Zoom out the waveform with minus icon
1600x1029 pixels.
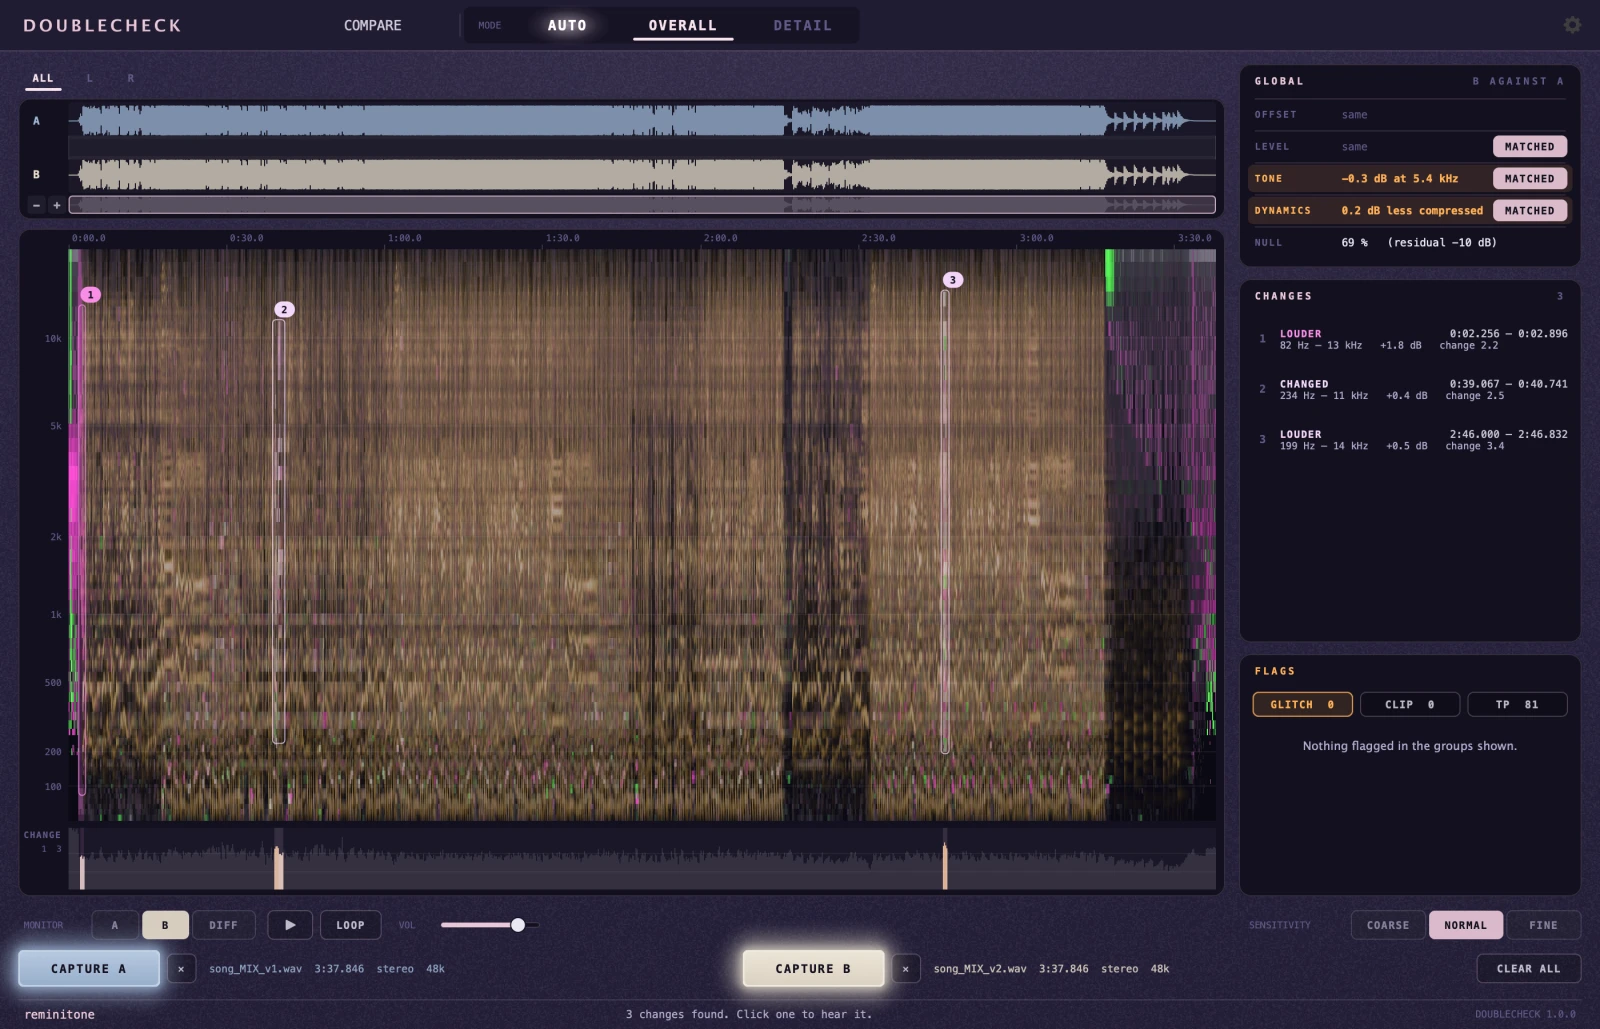click(x=36, y=205)
